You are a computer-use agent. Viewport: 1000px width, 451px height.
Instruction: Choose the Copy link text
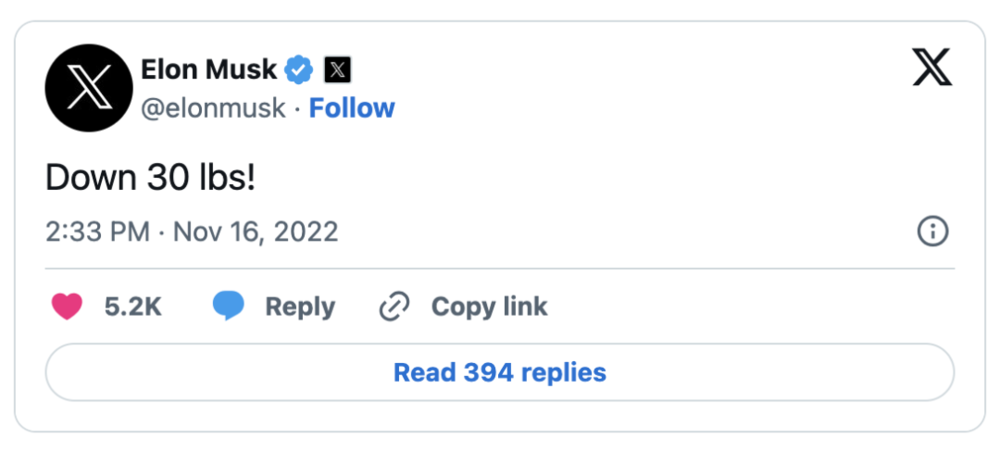pyautogui.click(x=489, y=307)
